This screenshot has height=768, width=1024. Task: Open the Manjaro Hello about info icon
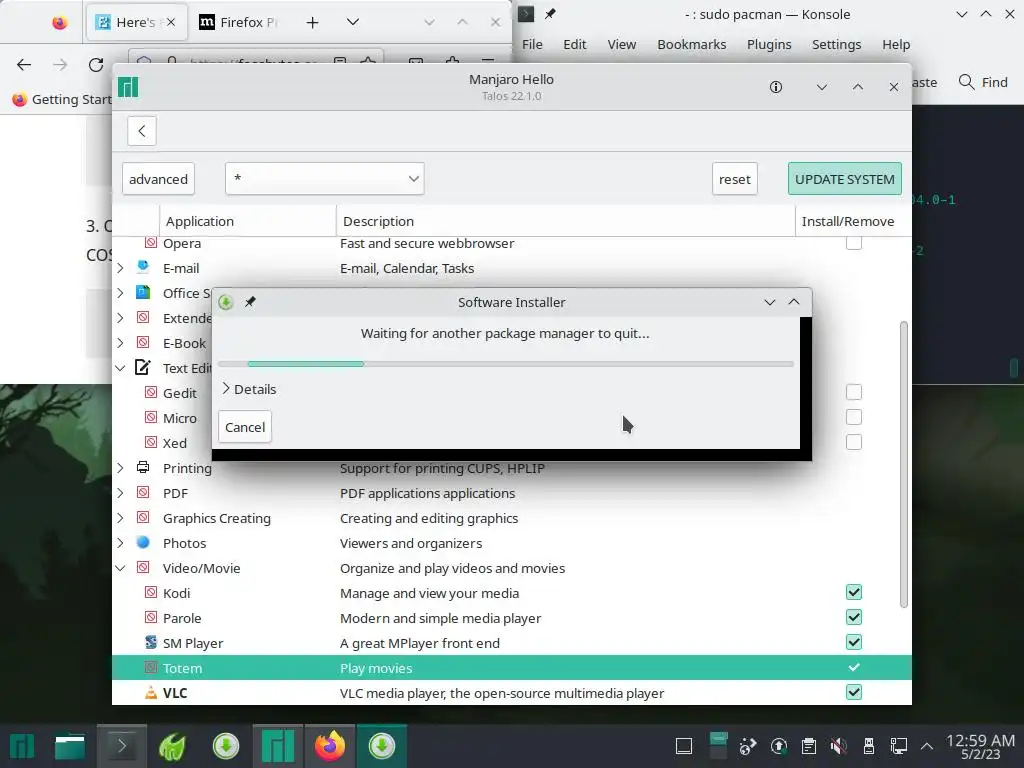click(776, 87)
